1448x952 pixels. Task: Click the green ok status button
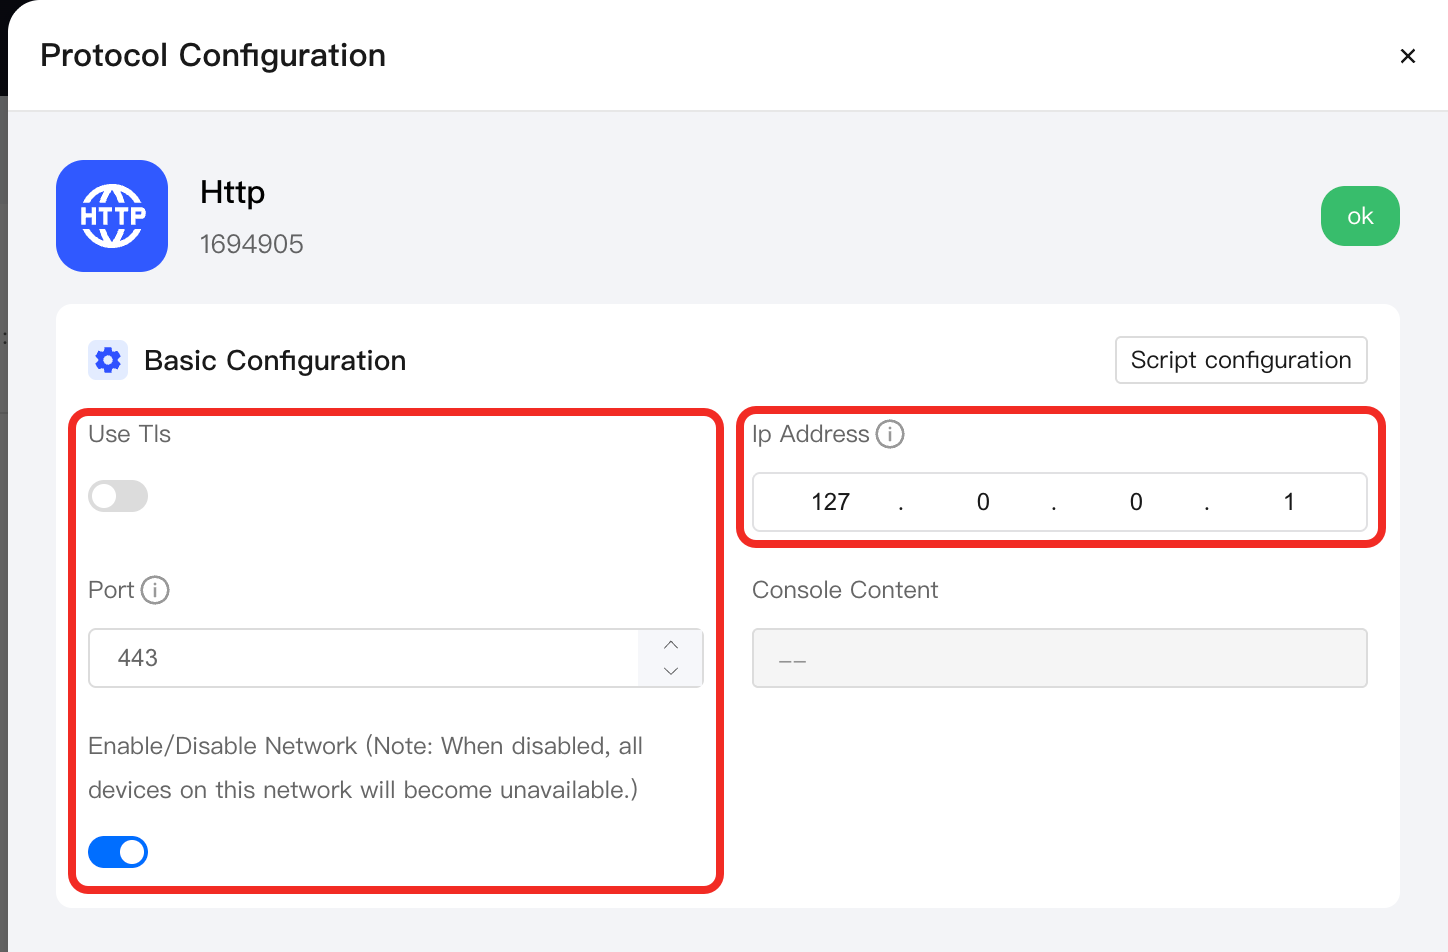tap(1360, 216)
